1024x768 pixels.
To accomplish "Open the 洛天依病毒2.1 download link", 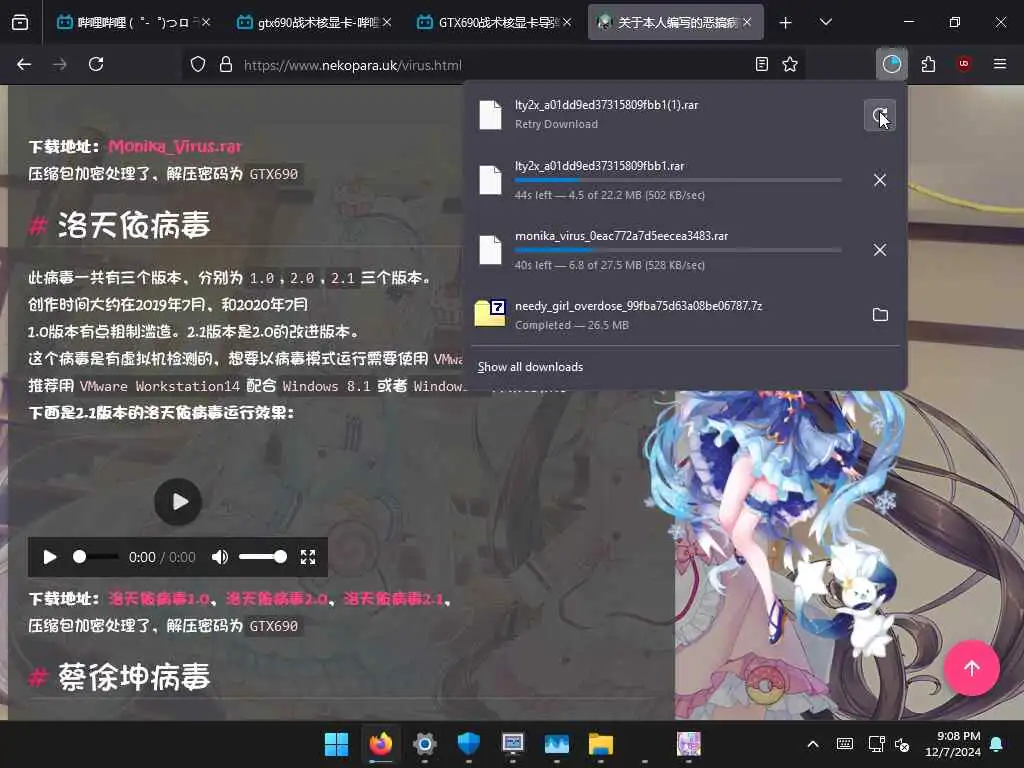I will [x=394, y=599].
